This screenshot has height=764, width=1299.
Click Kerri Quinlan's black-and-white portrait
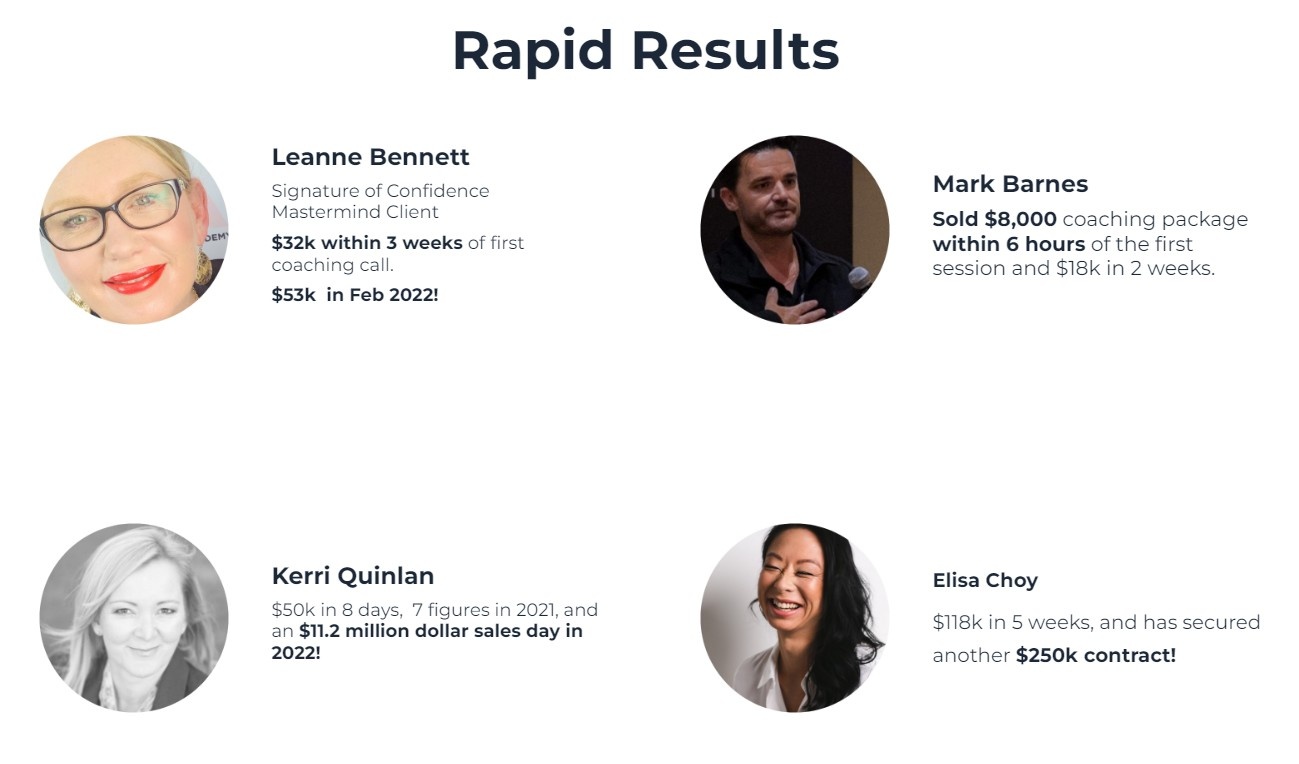coord(134,618)
